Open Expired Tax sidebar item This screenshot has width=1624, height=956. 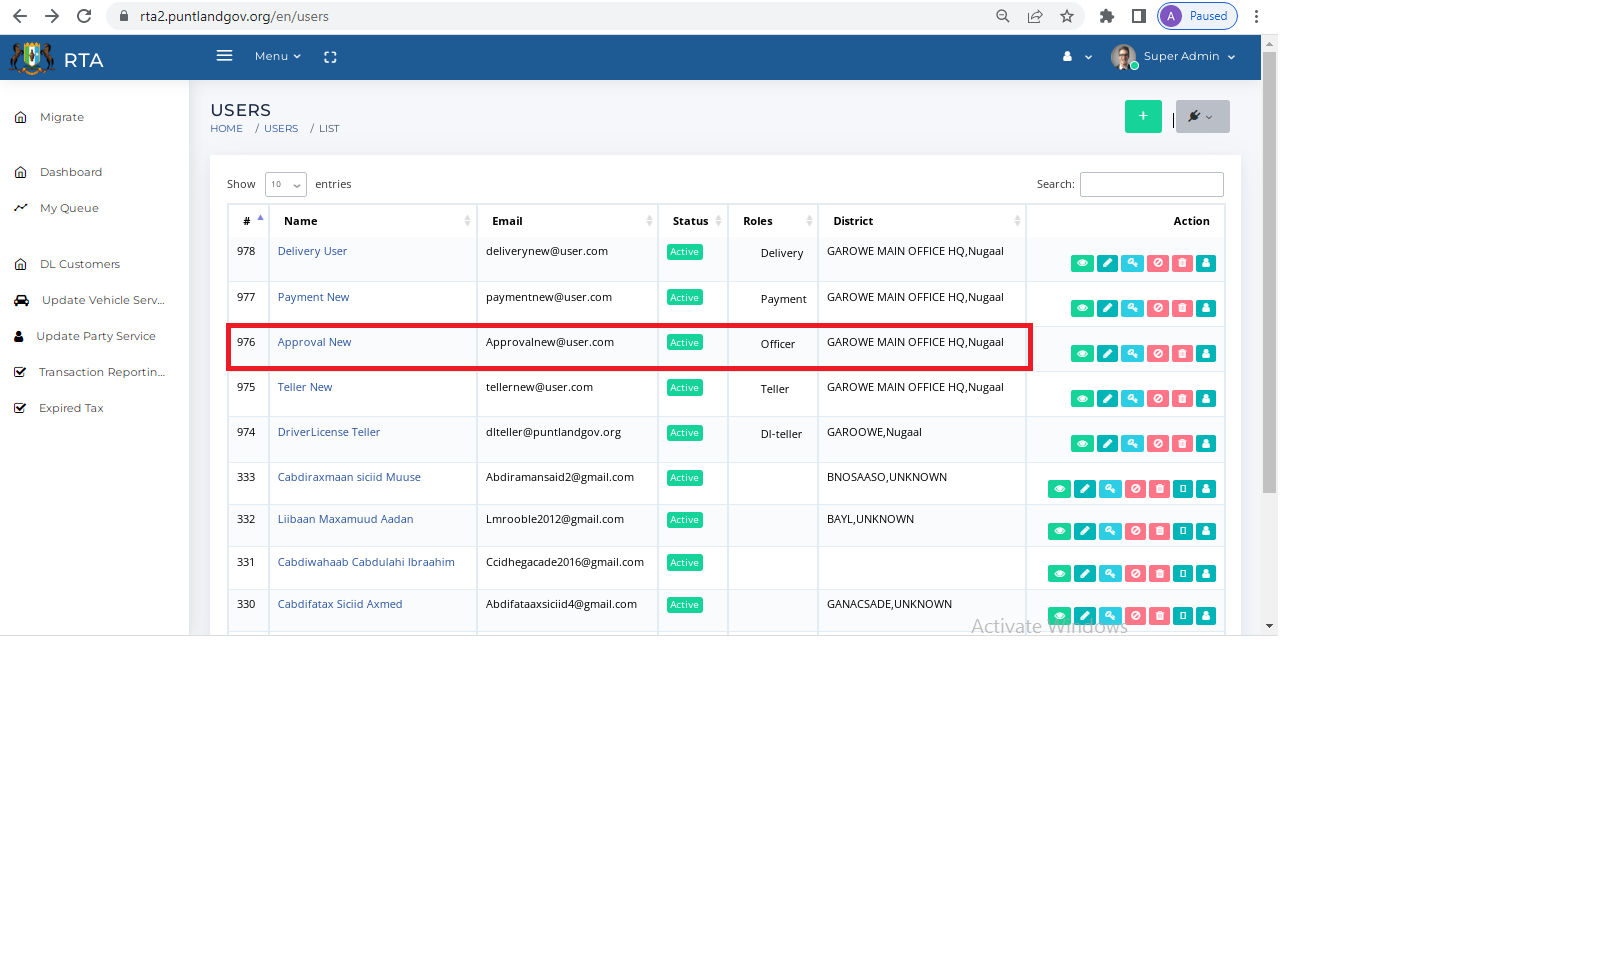(x=70, y=408)
